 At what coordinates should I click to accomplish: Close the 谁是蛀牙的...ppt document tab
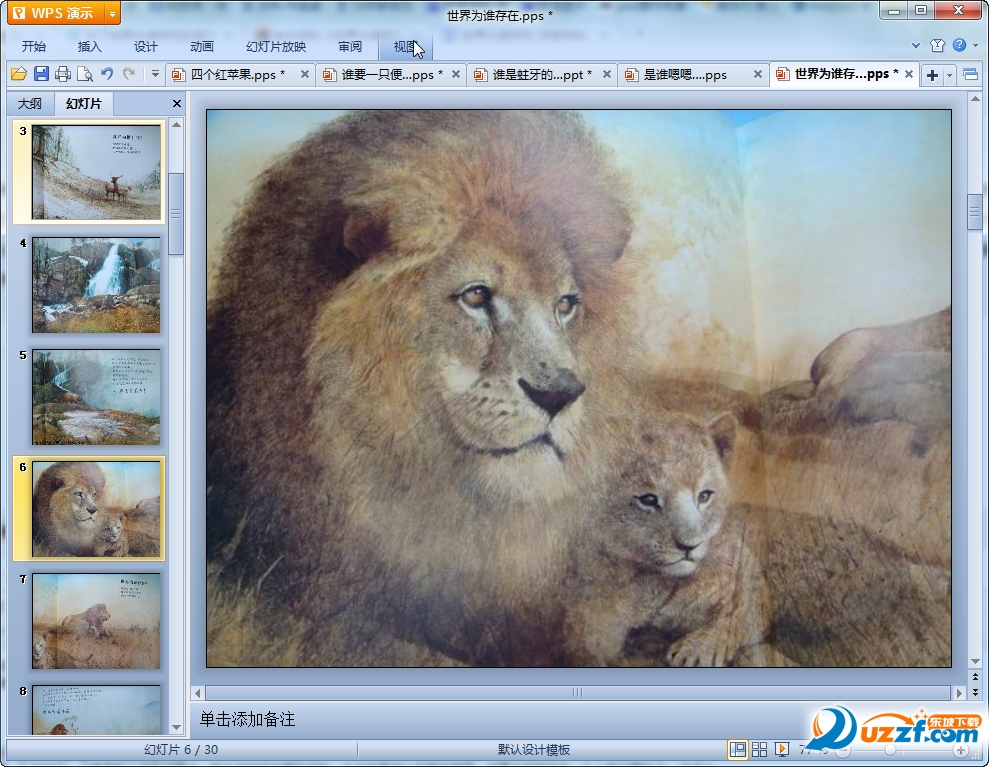coord(607,74)
